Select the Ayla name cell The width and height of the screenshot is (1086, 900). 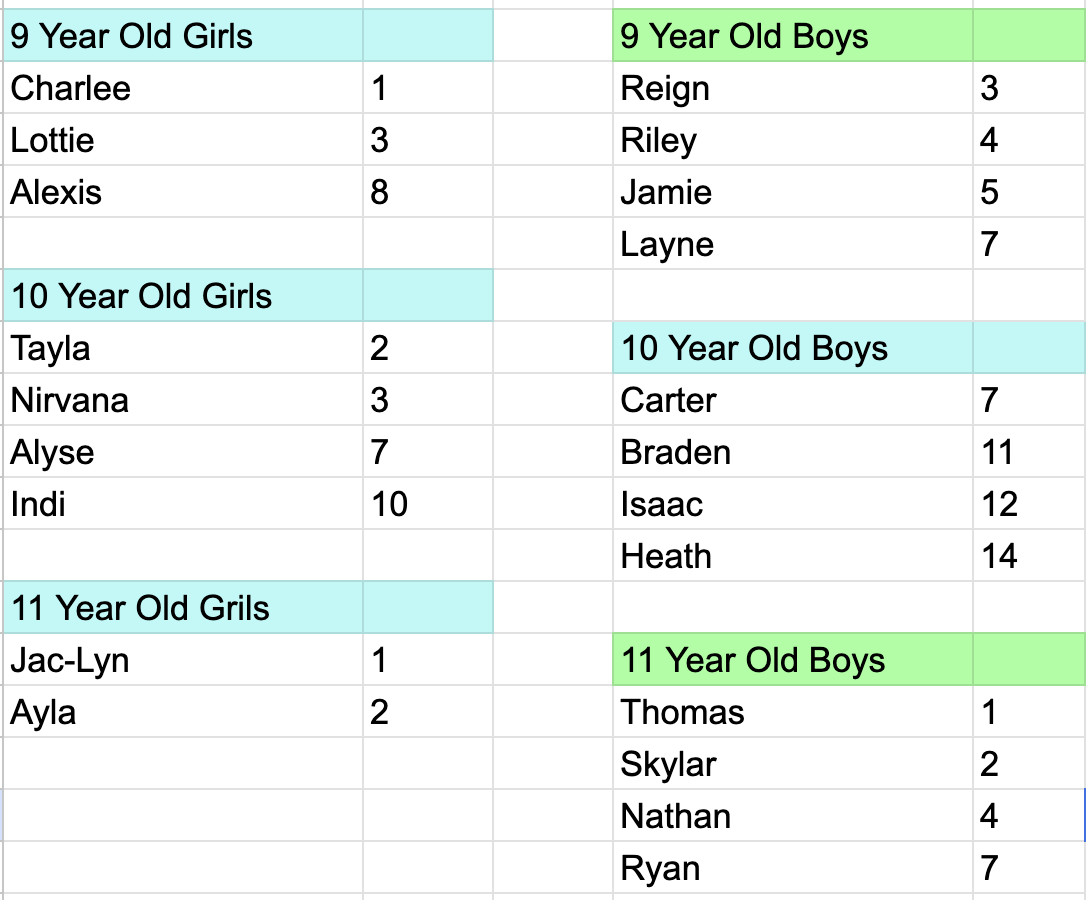[183, 712]
